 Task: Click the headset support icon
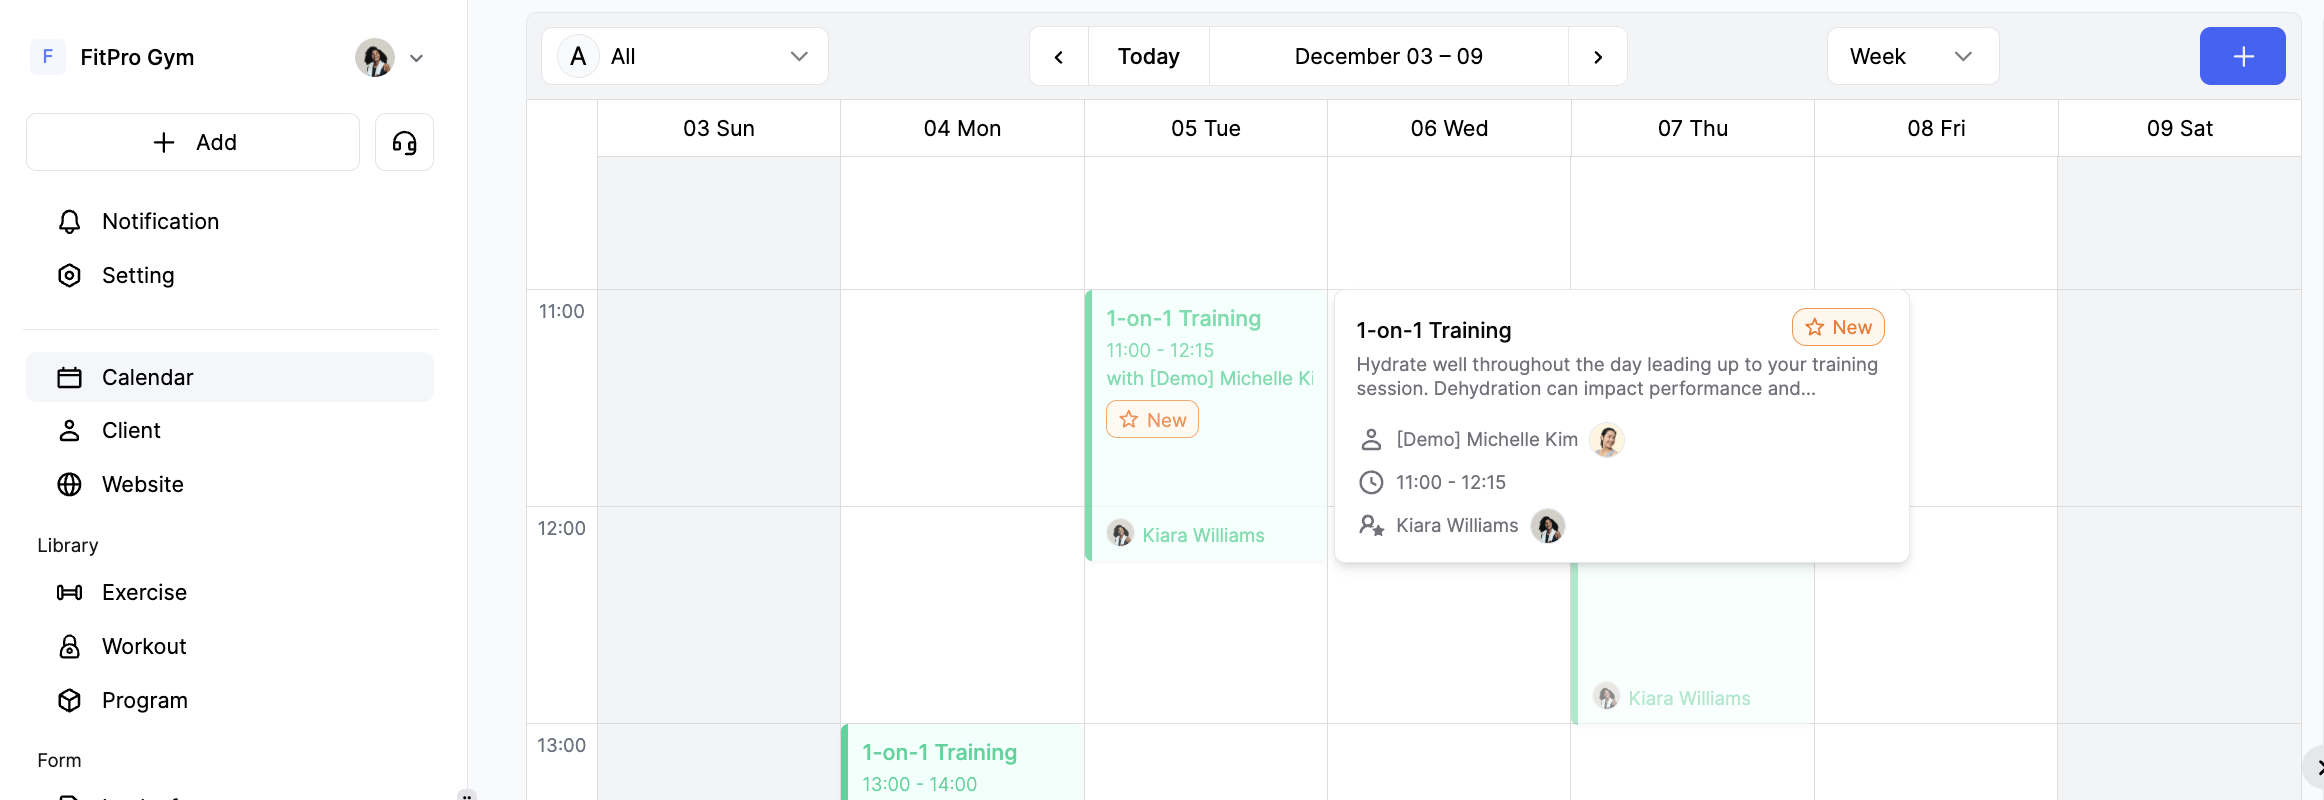pyautogui.click(x=404, y=143)
